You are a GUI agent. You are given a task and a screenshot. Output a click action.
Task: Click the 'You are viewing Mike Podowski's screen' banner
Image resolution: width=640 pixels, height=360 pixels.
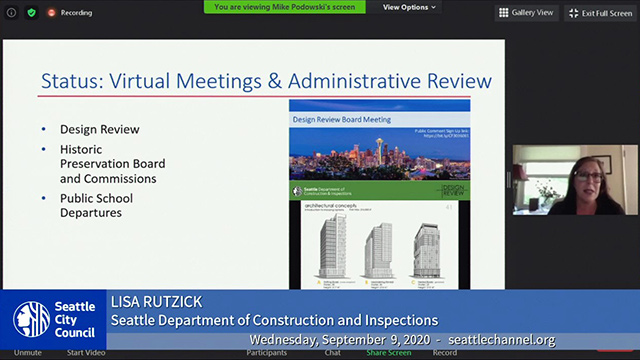tap(284, 7)
